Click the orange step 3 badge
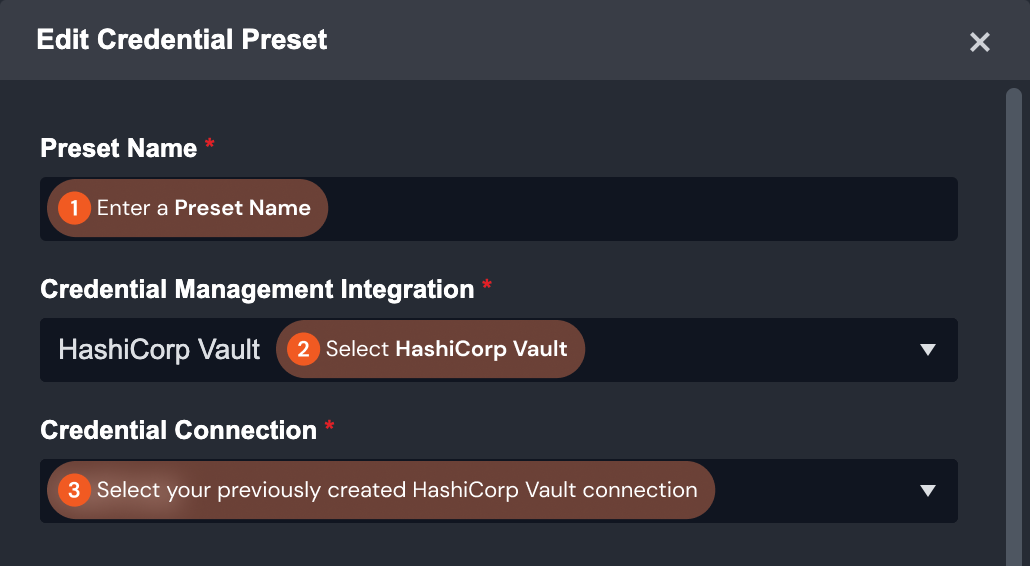The image size is (1030, 566). pyautogui.click(x=74, y=490)
